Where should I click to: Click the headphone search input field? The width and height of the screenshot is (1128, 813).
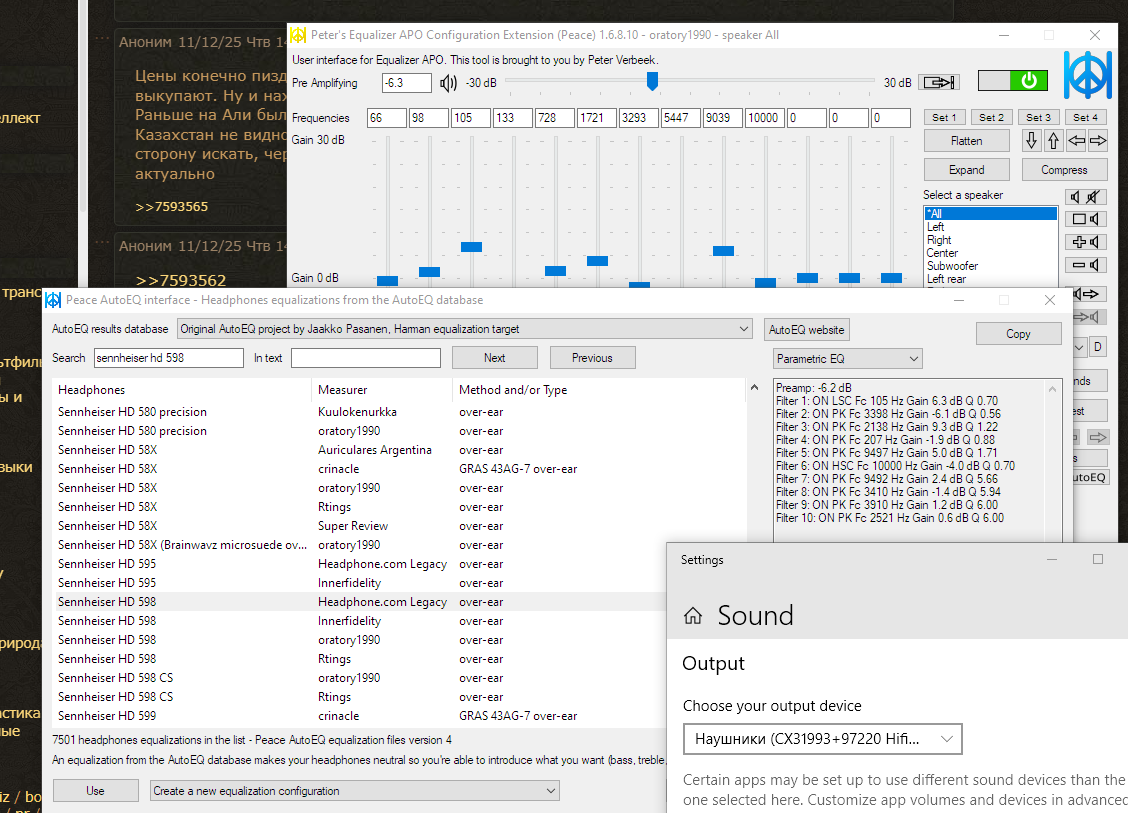pos(168,358)
